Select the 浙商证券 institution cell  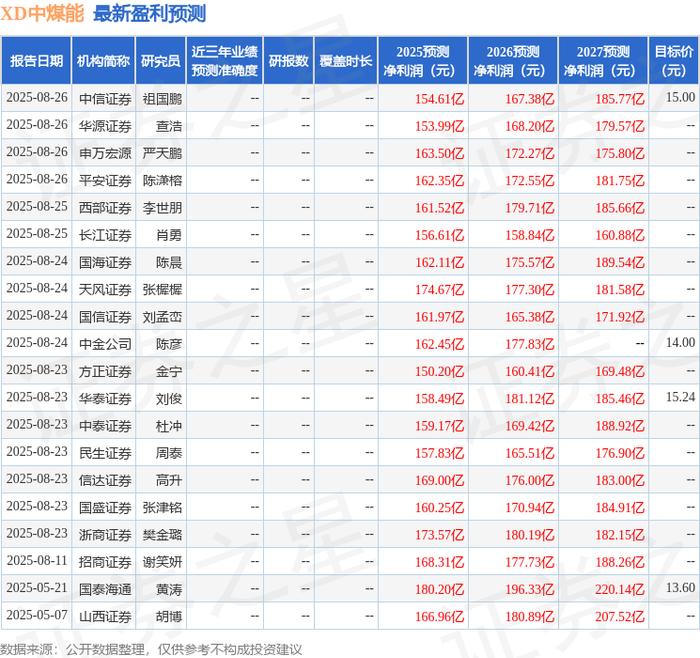(x=105, y=534)
